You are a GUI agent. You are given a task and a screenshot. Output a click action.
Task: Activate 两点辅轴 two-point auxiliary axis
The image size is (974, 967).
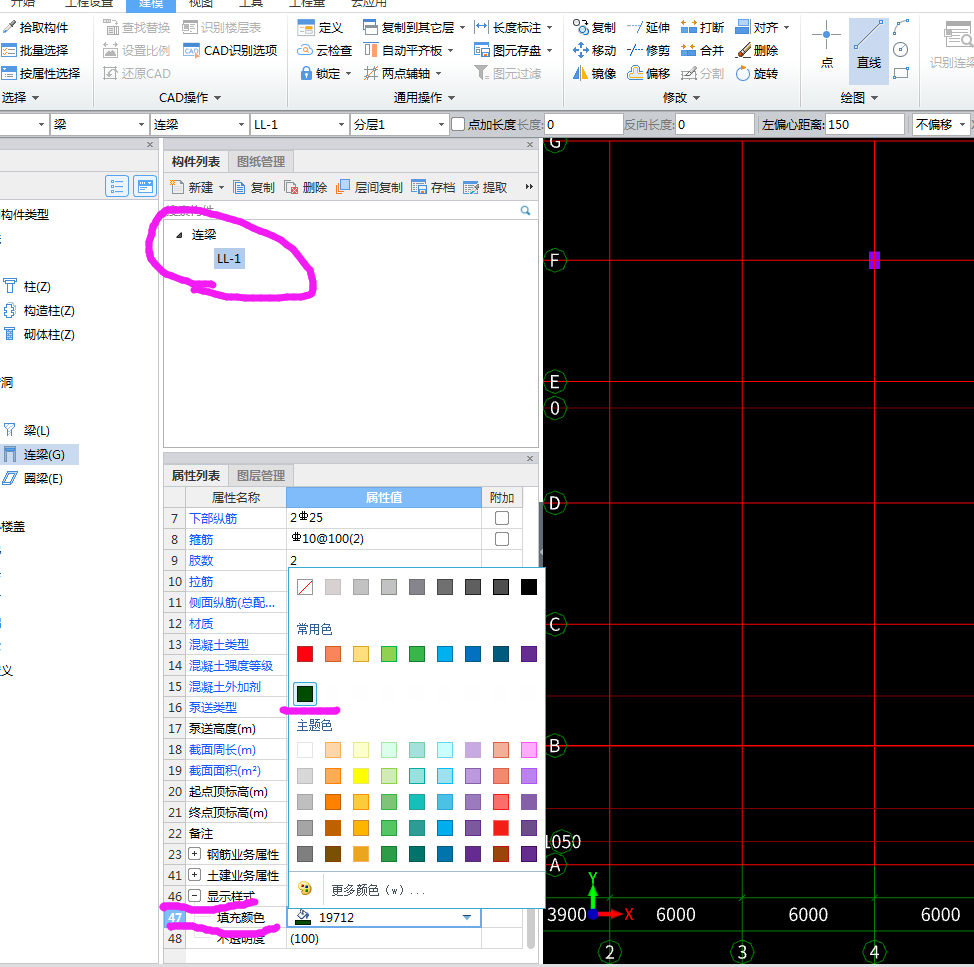(x=403, y=73)
